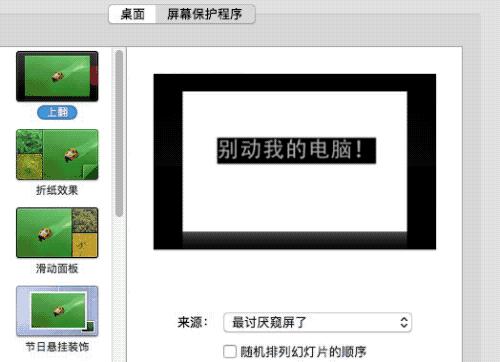Open the 来源 dropdown showing 最讨厌窥屏了
Screen dimensions: 500x362
pos(318,322)
